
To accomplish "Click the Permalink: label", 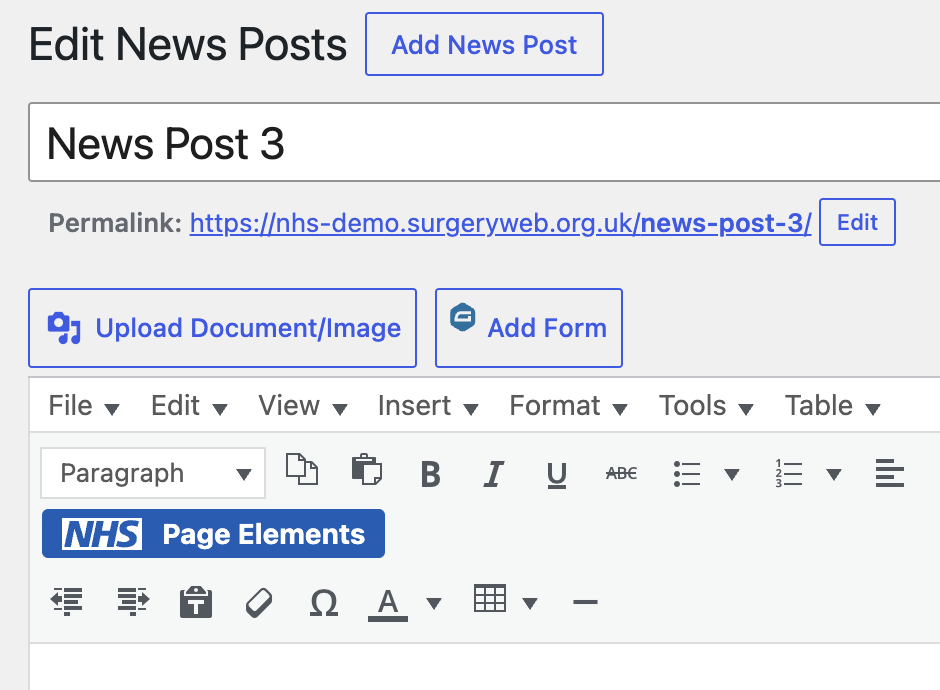I will 115,223.
